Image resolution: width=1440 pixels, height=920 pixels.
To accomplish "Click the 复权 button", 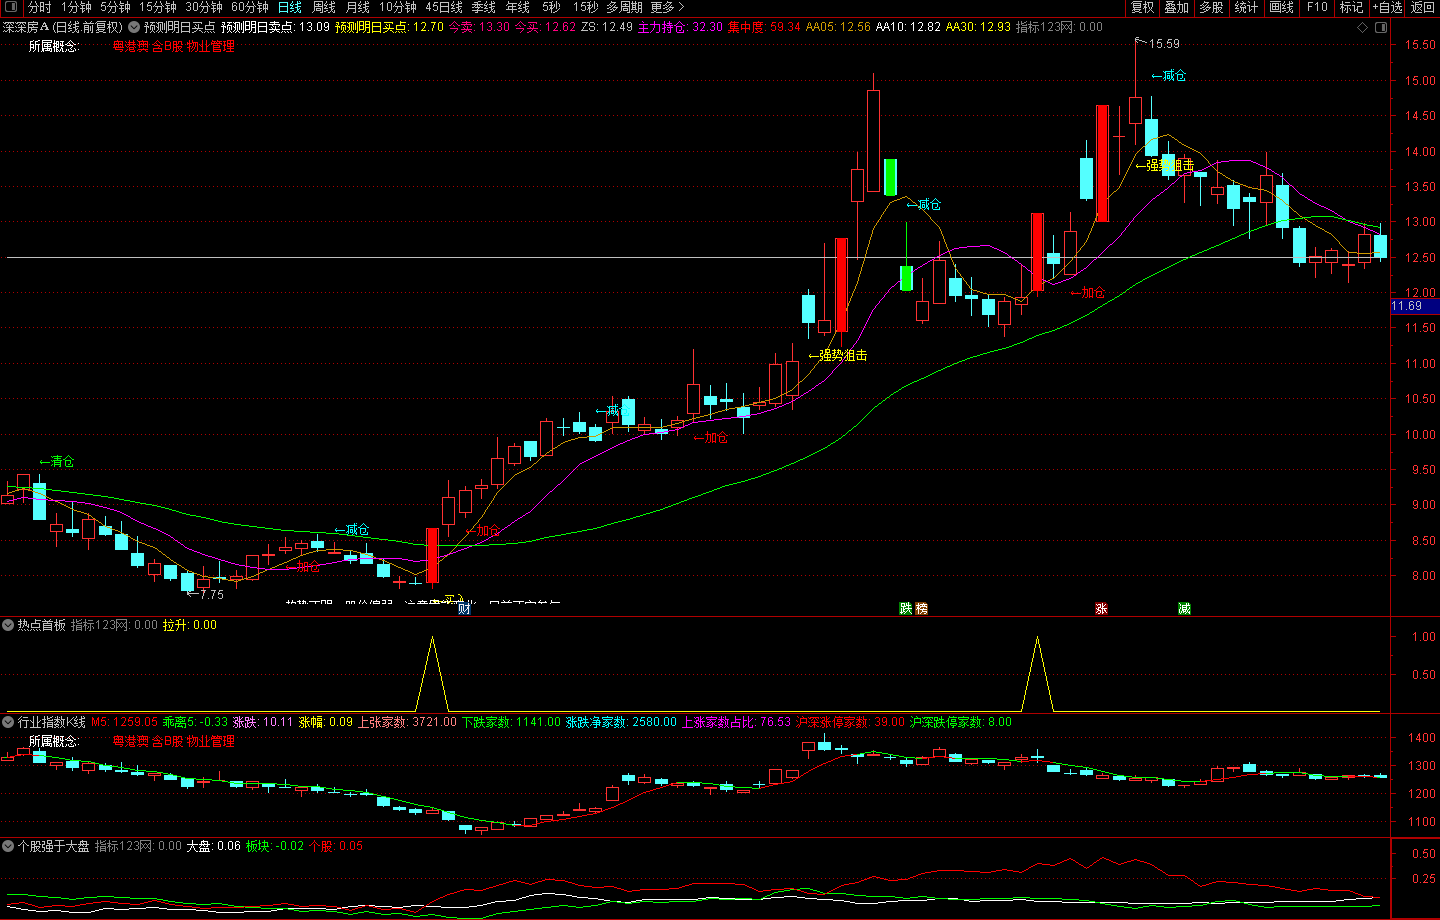I will point(1142,8).
